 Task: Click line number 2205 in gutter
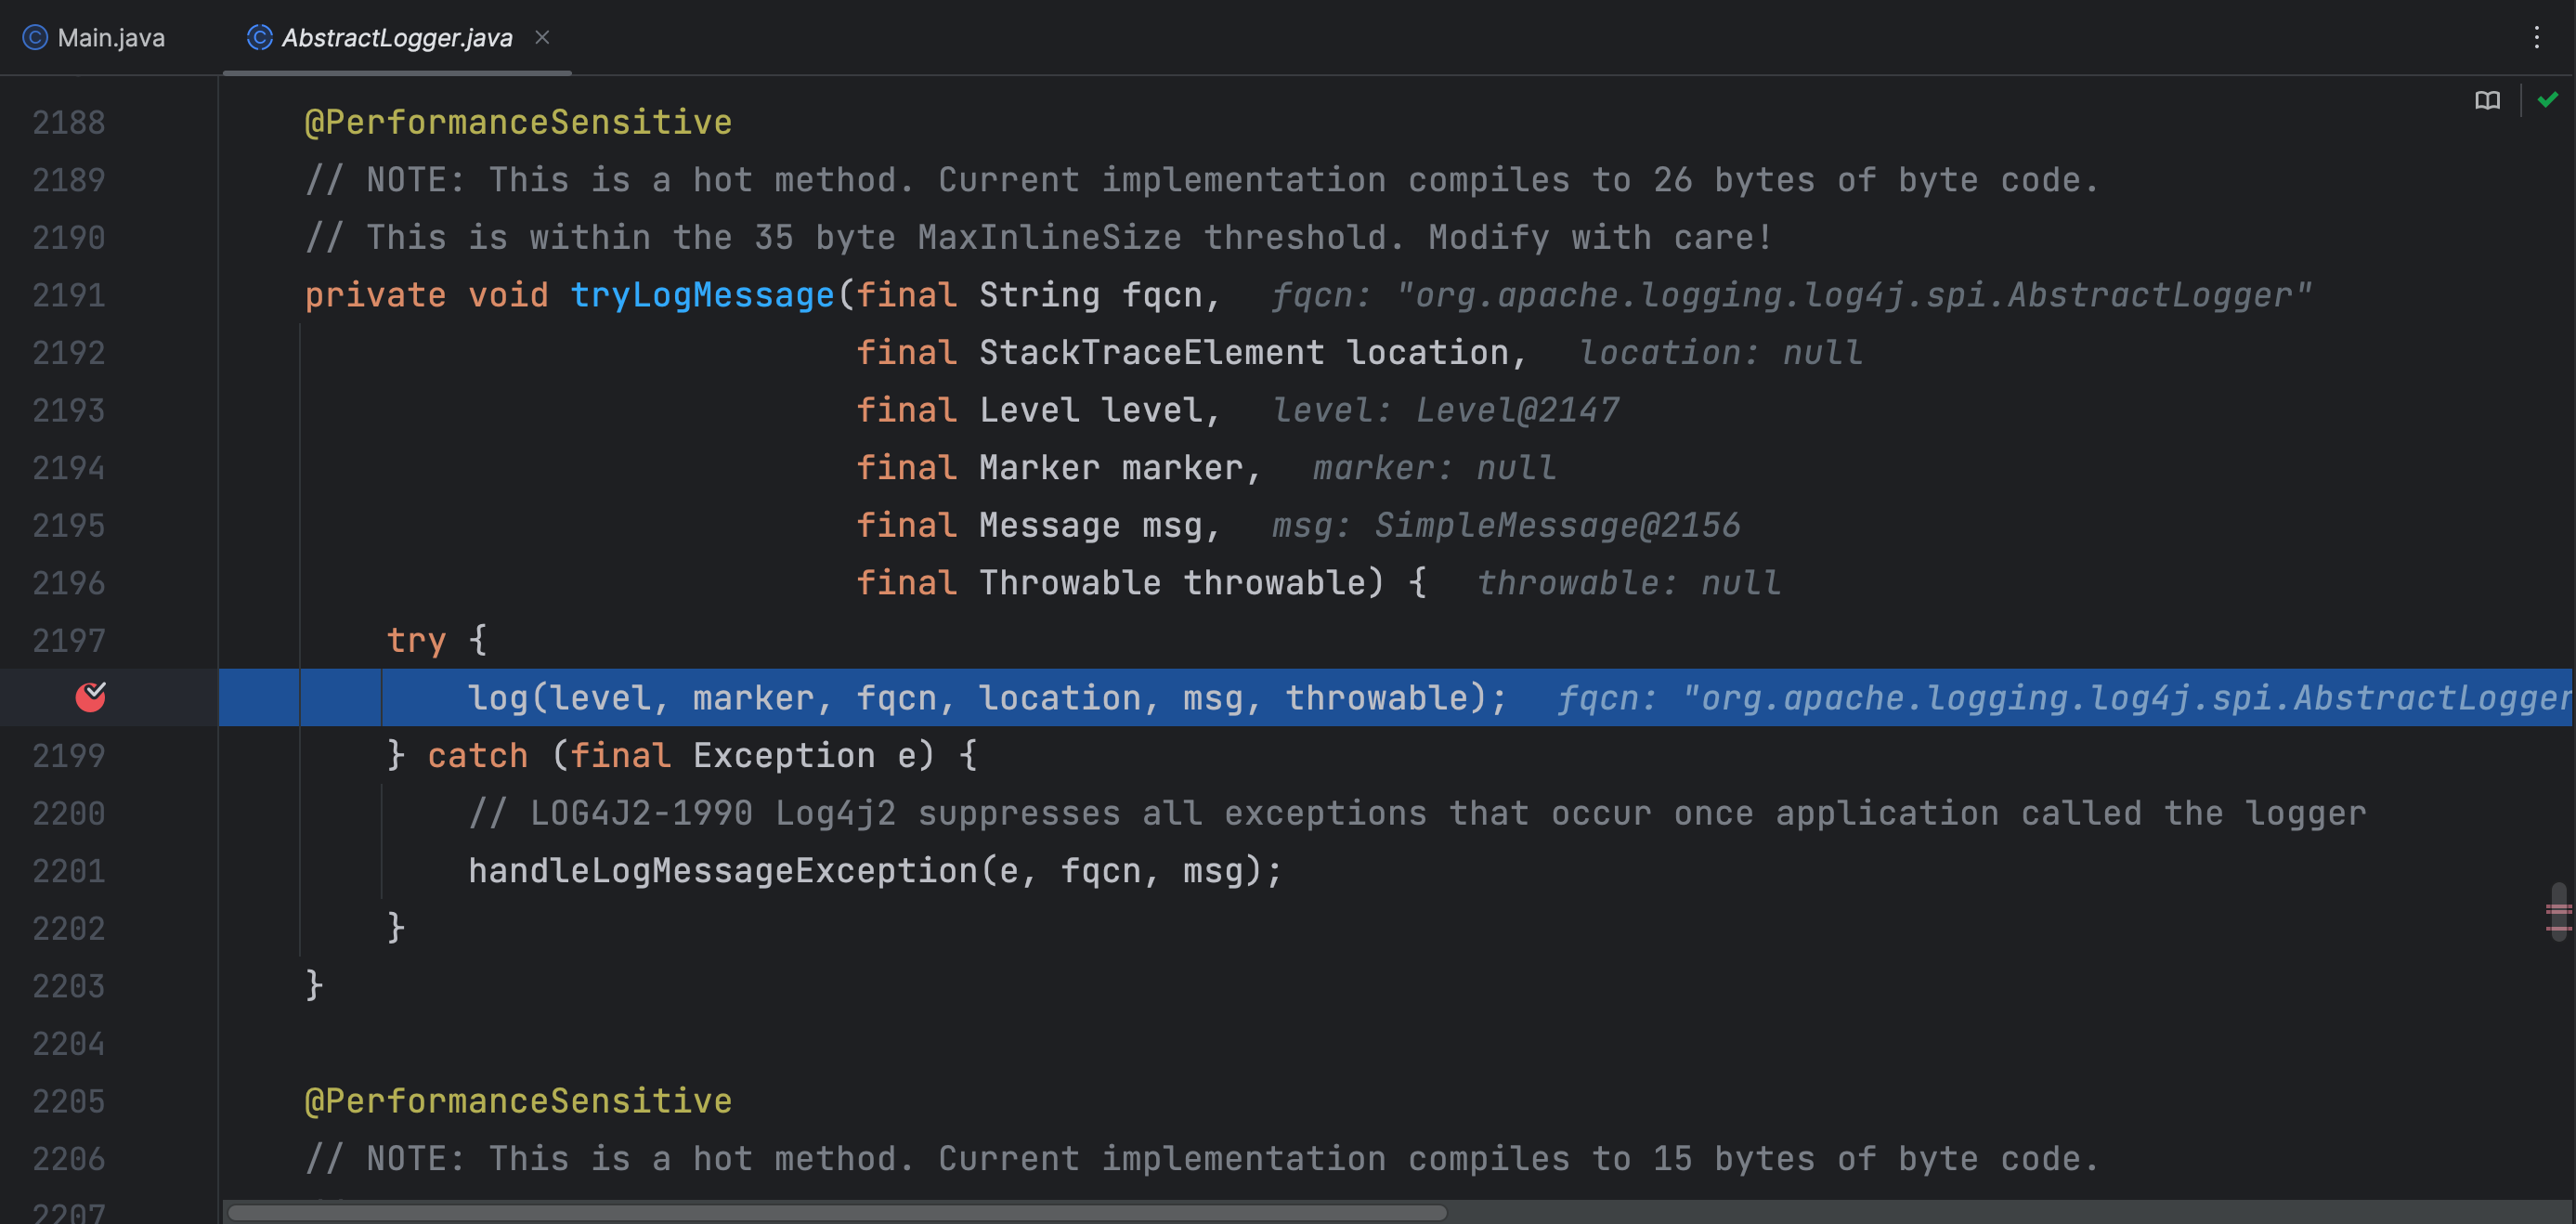point(68,1101)
